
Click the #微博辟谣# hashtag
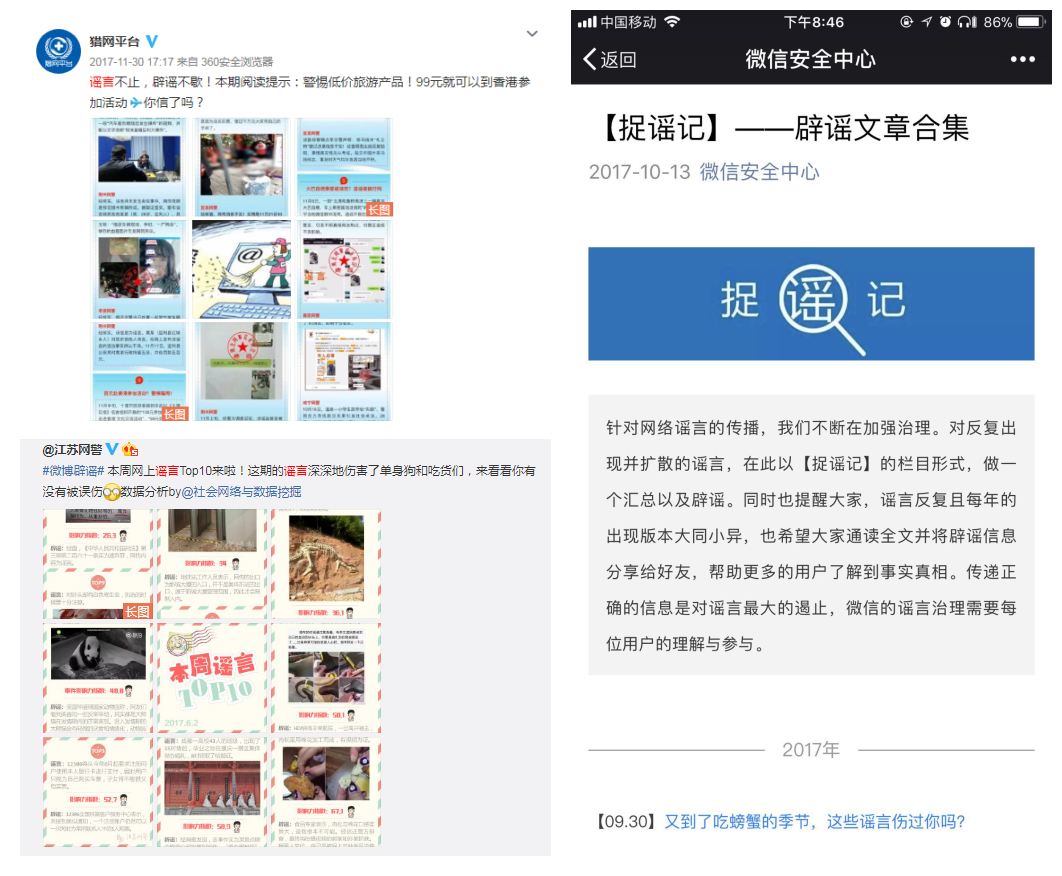point(73,470)
